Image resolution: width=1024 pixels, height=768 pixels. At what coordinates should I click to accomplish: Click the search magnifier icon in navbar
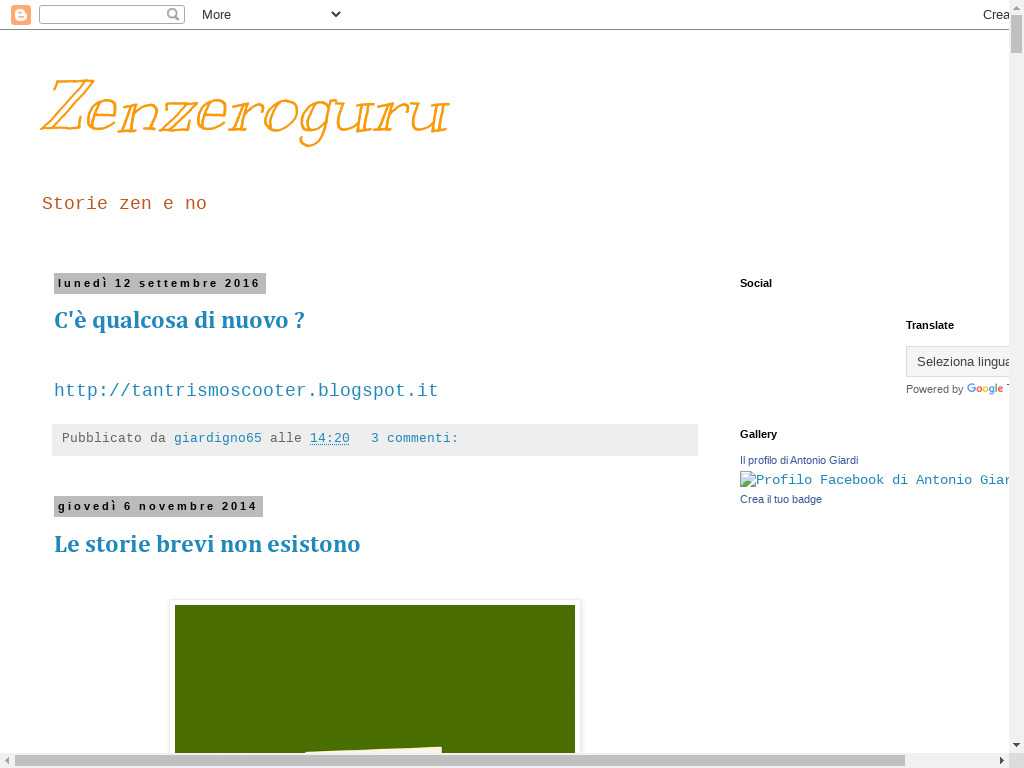[173, 15]
